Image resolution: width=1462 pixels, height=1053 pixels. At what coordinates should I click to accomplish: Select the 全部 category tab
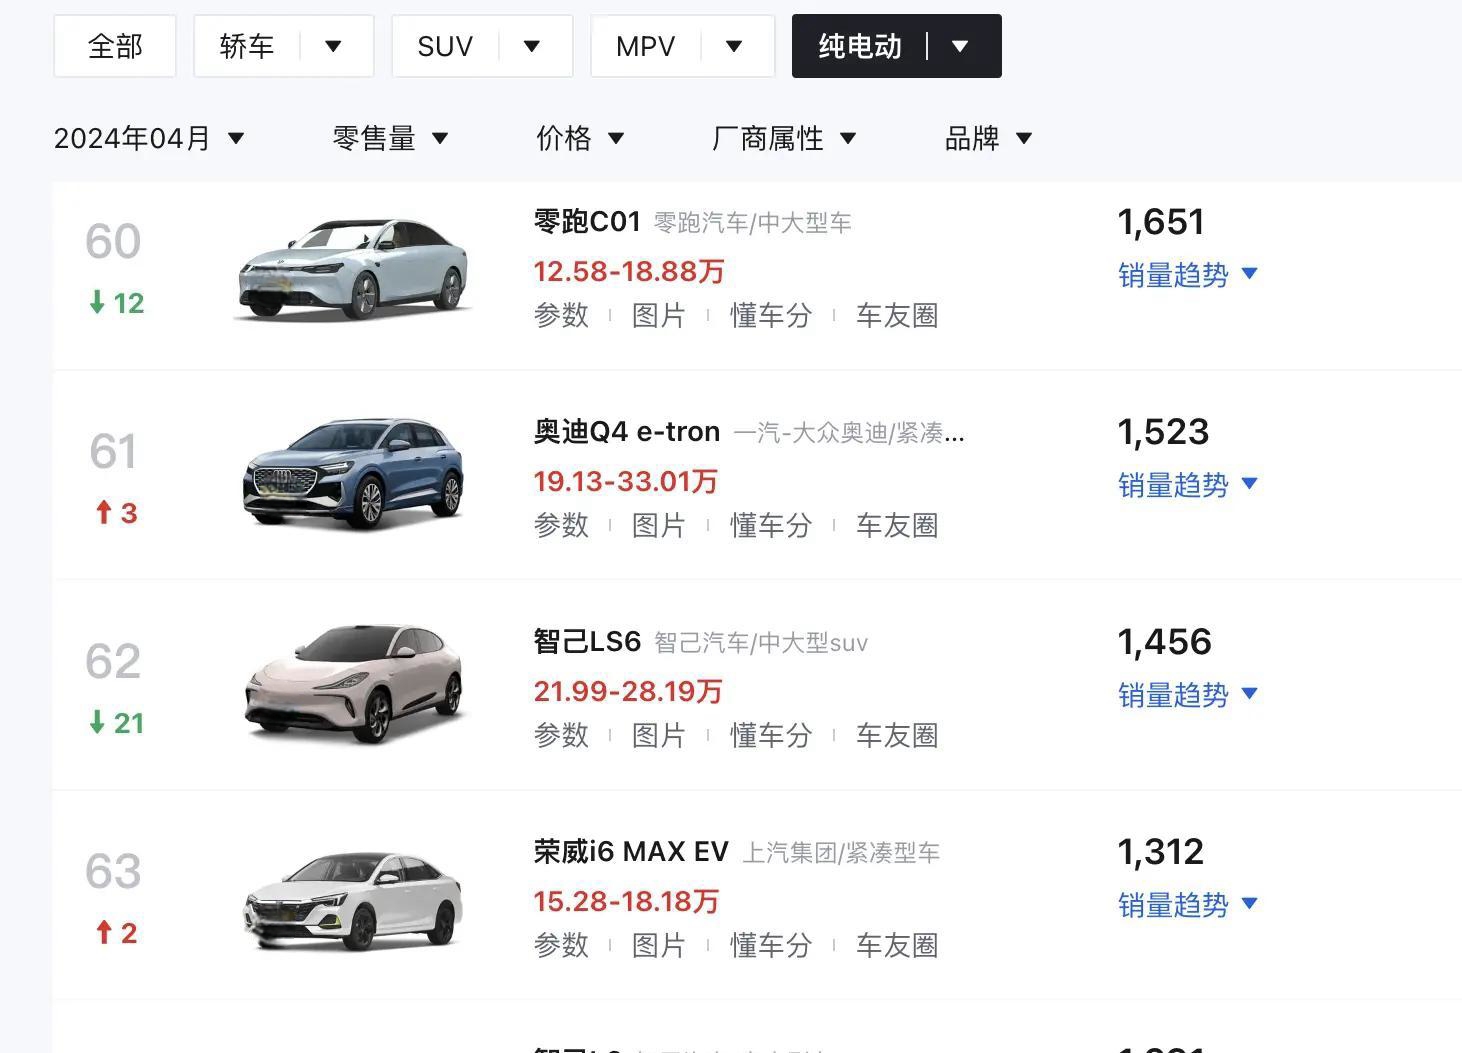(115, 46)
